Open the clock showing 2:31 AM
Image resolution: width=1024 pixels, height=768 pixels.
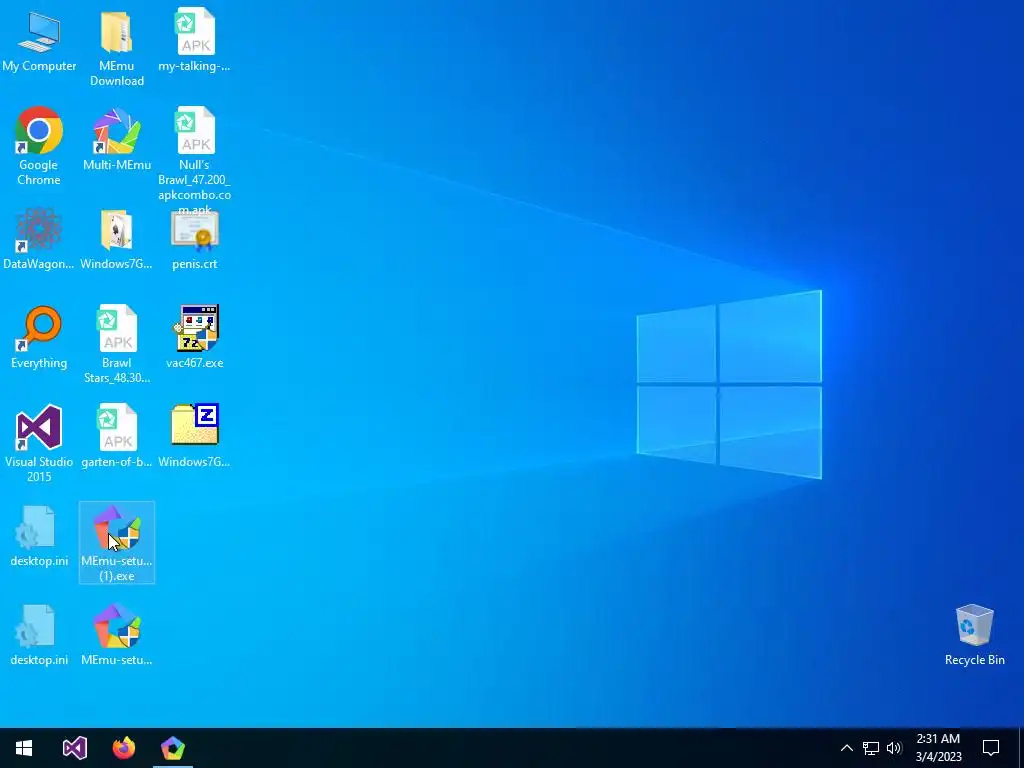[x=938, y=748]
